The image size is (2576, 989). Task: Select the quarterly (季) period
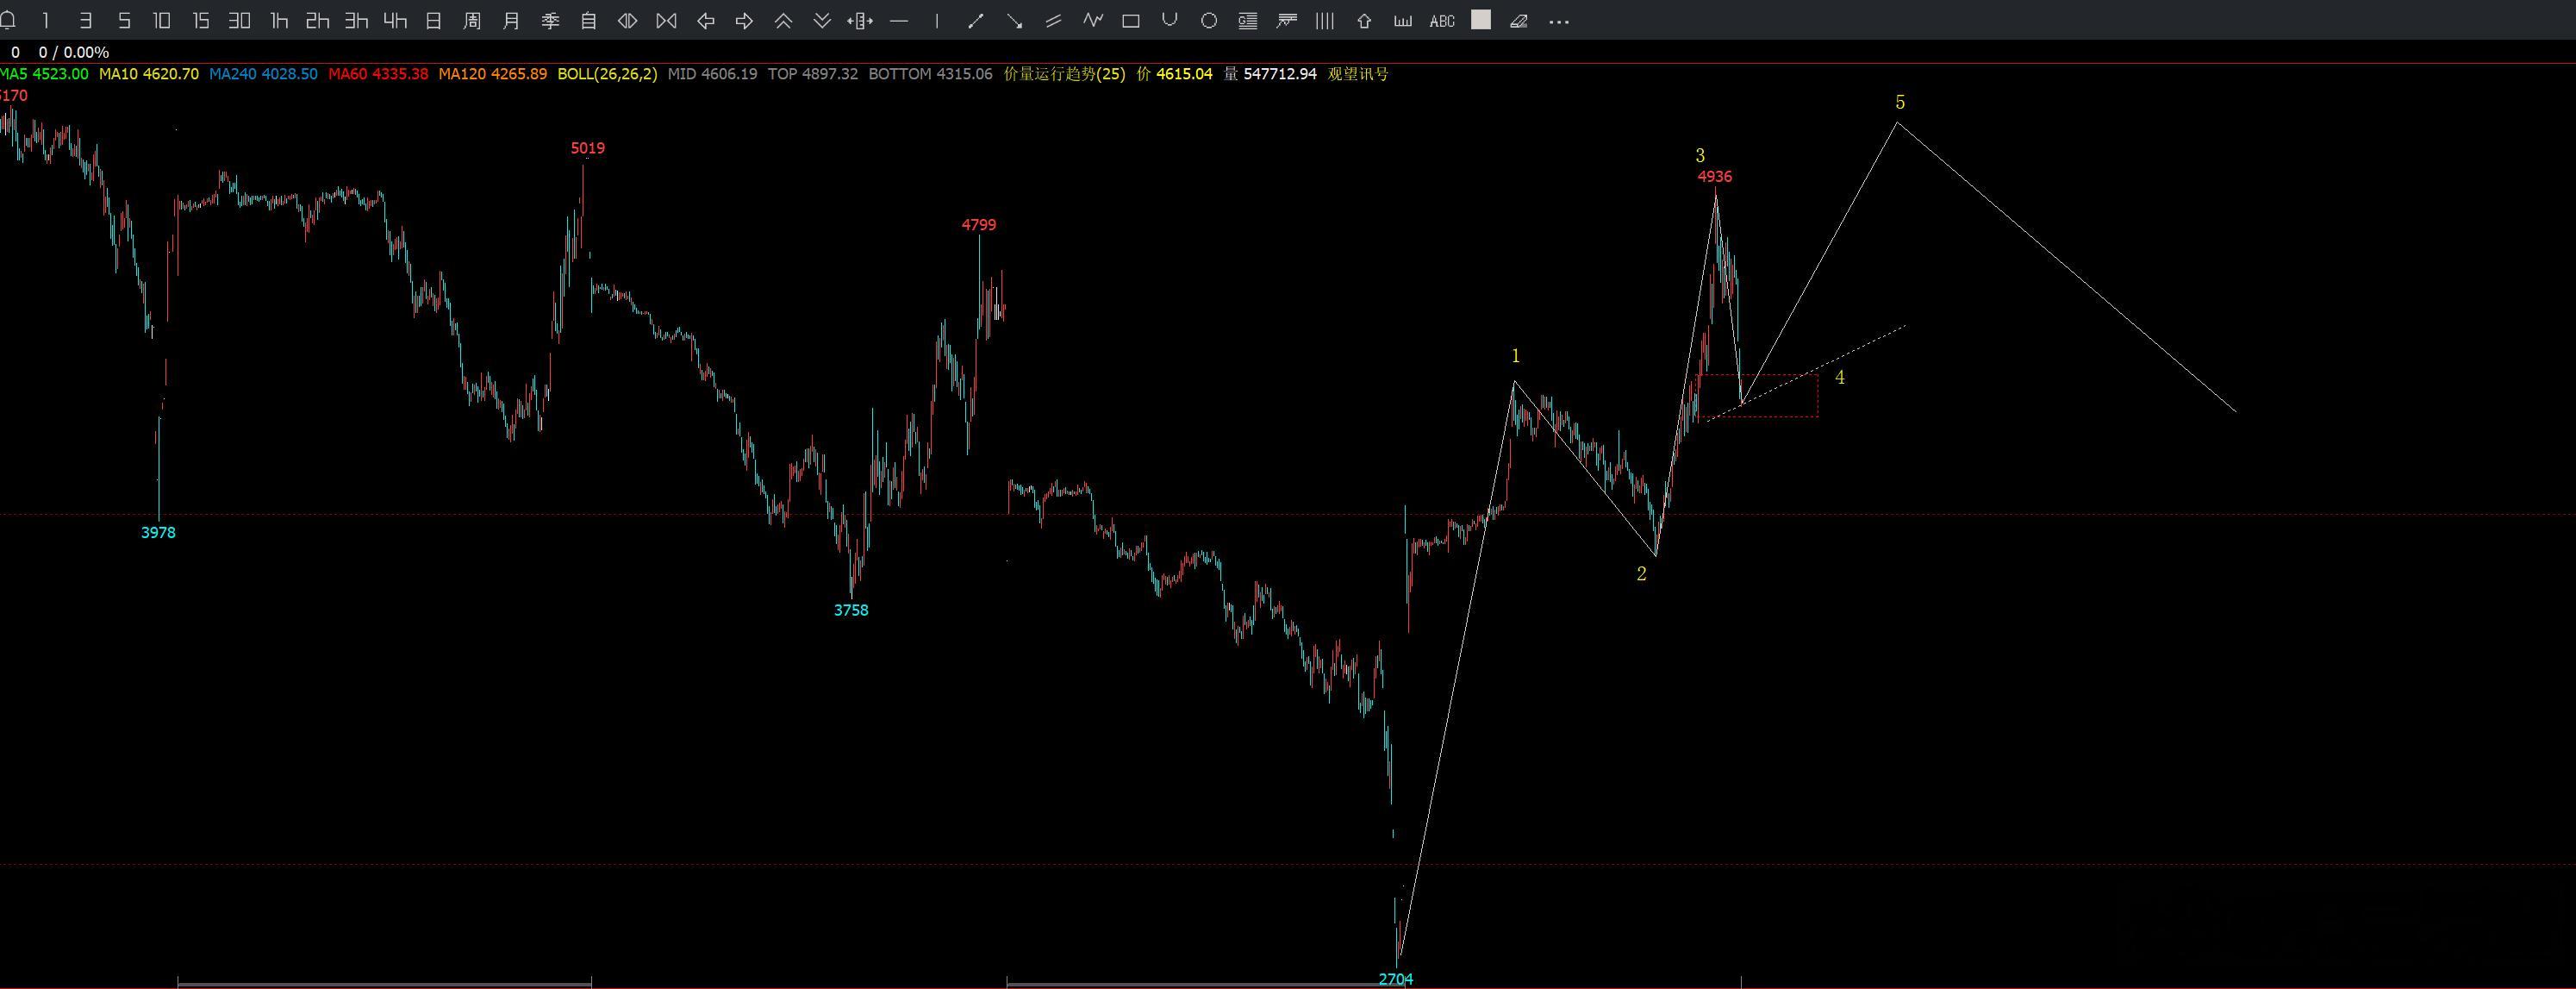[550, 21]
